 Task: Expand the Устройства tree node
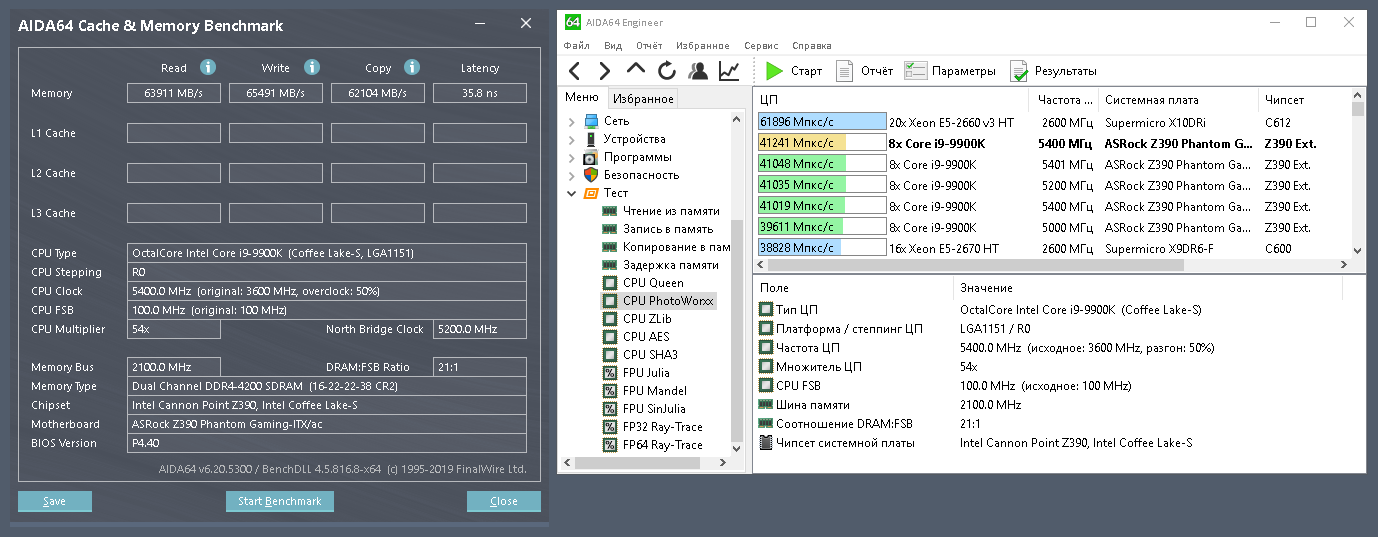coord(571,140)
